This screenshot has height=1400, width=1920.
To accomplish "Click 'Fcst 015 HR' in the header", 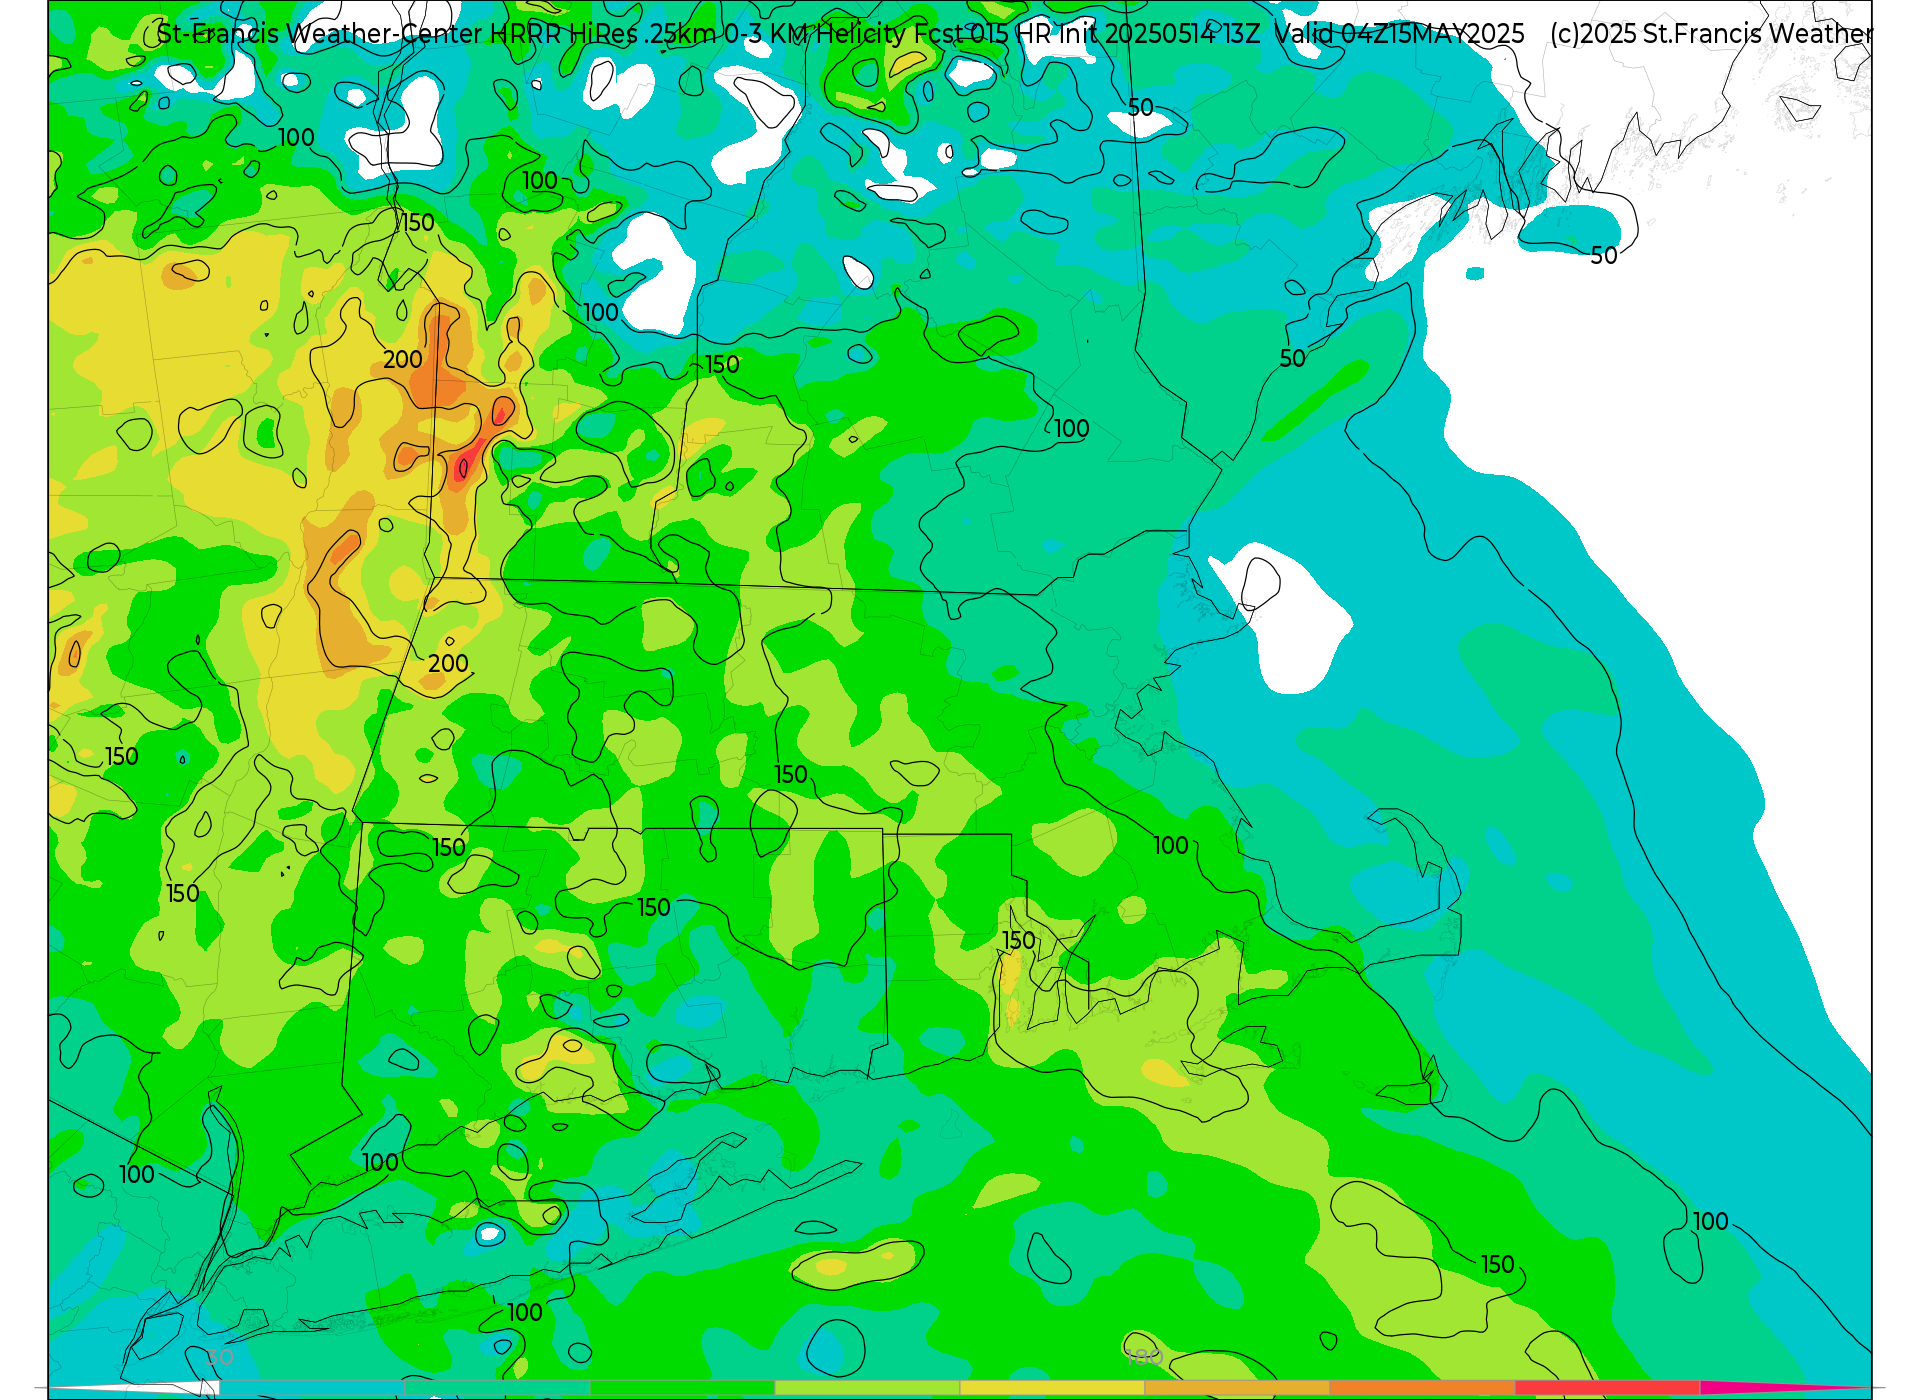I will pos(983,34).
